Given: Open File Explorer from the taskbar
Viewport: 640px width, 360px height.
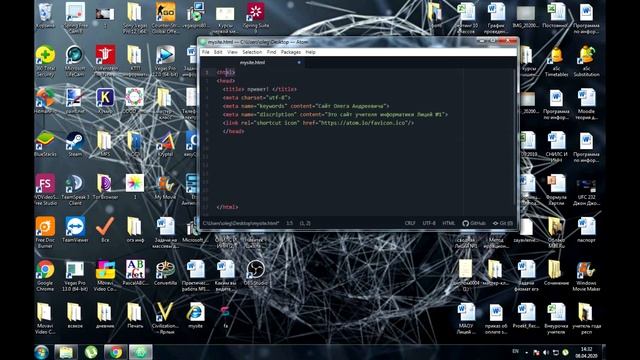Looking at the screenshot, I should tap(66, 352).
